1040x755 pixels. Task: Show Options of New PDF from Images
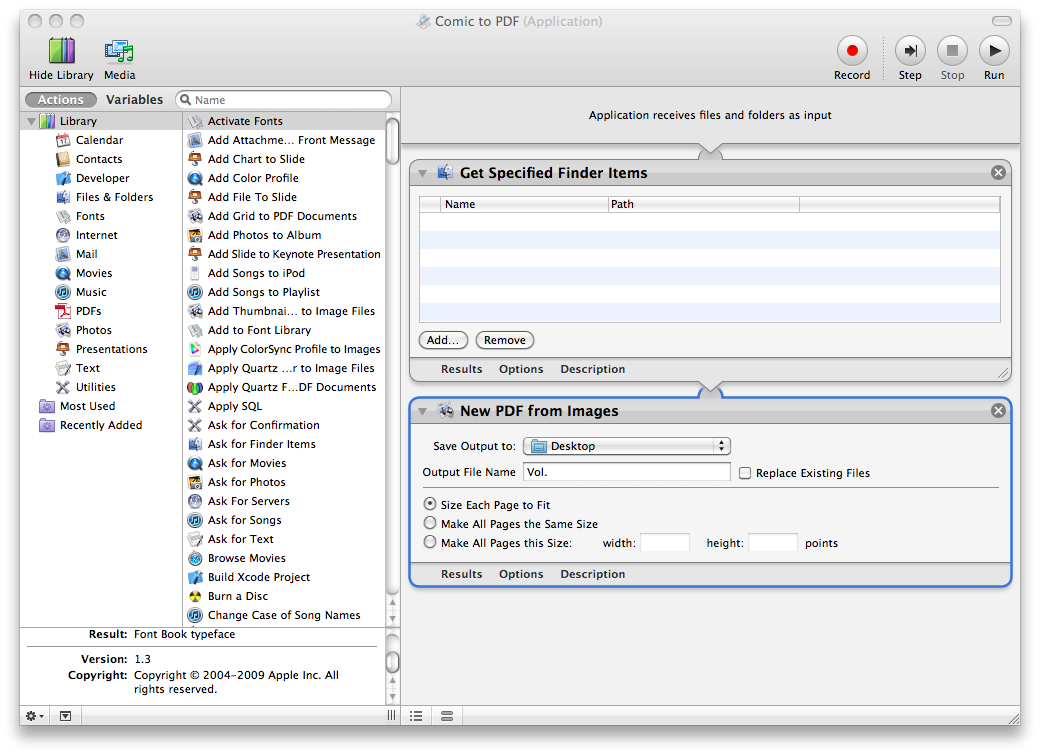tap(521, 574)
